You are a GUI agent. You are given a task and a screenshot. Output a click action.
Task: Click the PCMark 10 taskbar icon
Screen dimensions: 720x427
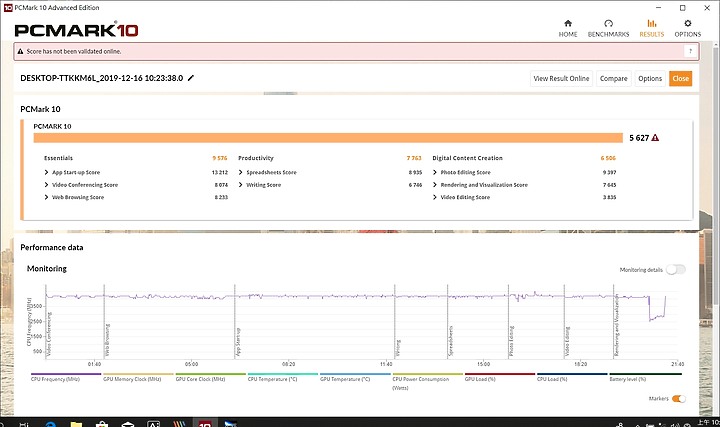click(x=205, y=423)
